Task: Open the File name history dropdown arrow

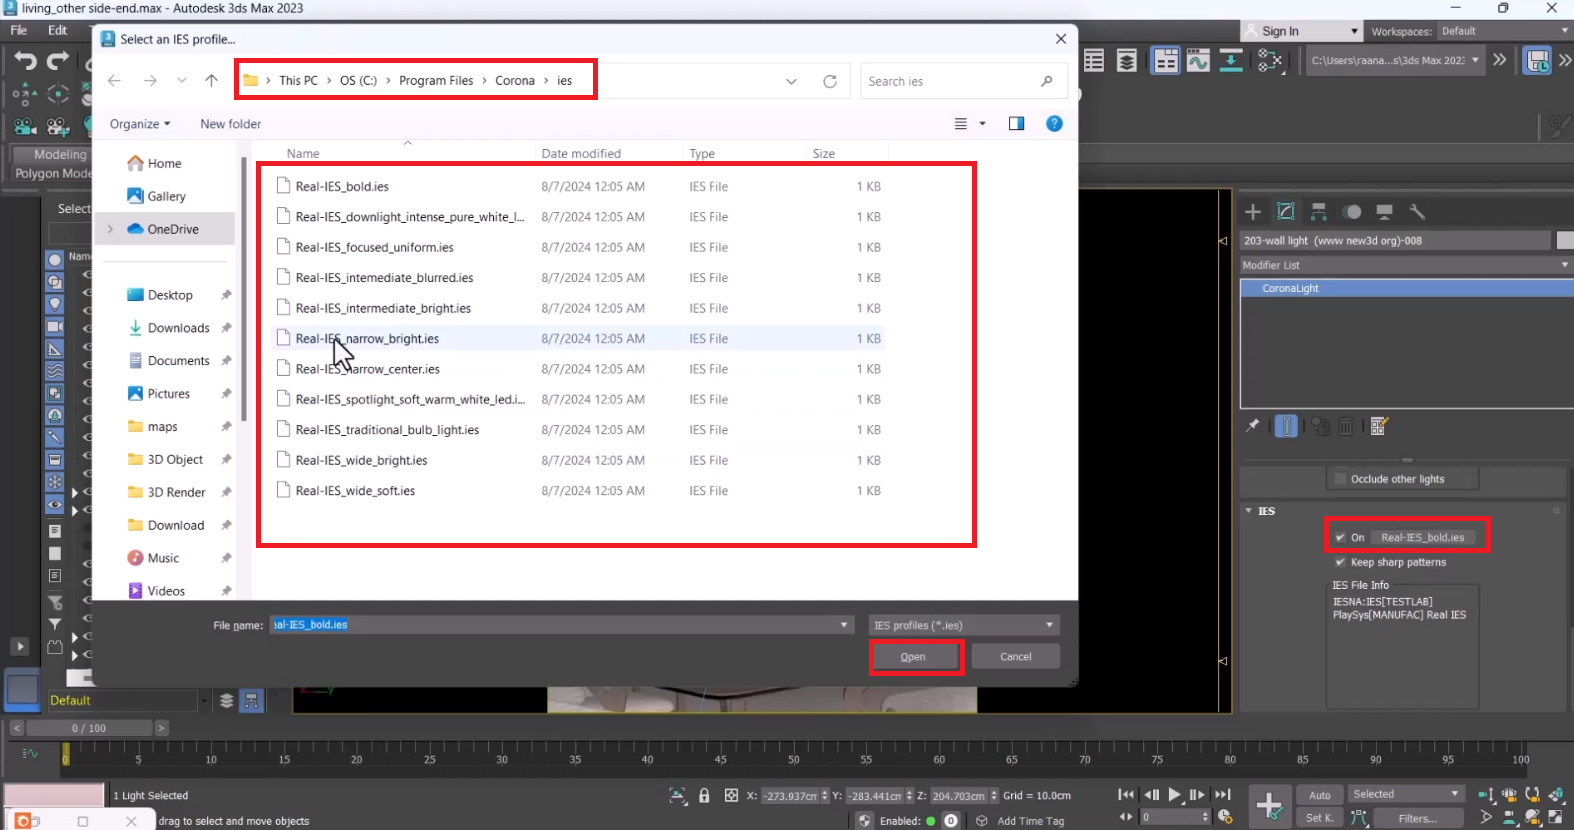Action: [844, 626]
